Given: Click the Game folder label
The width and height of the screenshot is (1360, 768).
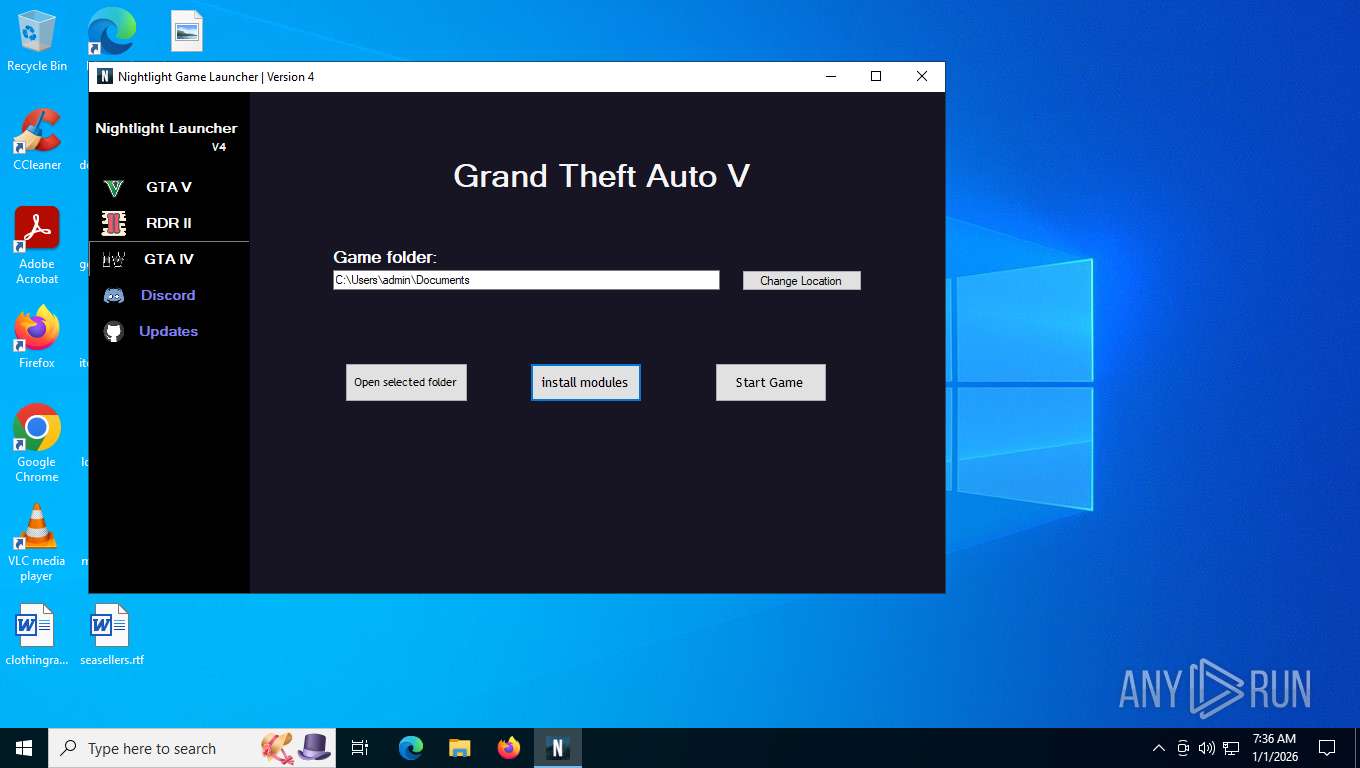Looking at the screenshot, I should point(385,257).
